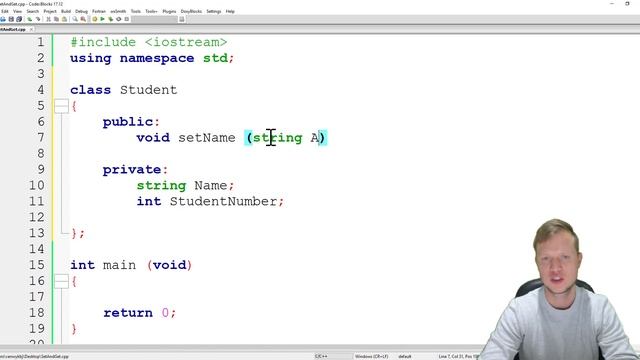Open the View menu
Image resolution: width=640 pixels, height=360 pixels.
(18, 11)
